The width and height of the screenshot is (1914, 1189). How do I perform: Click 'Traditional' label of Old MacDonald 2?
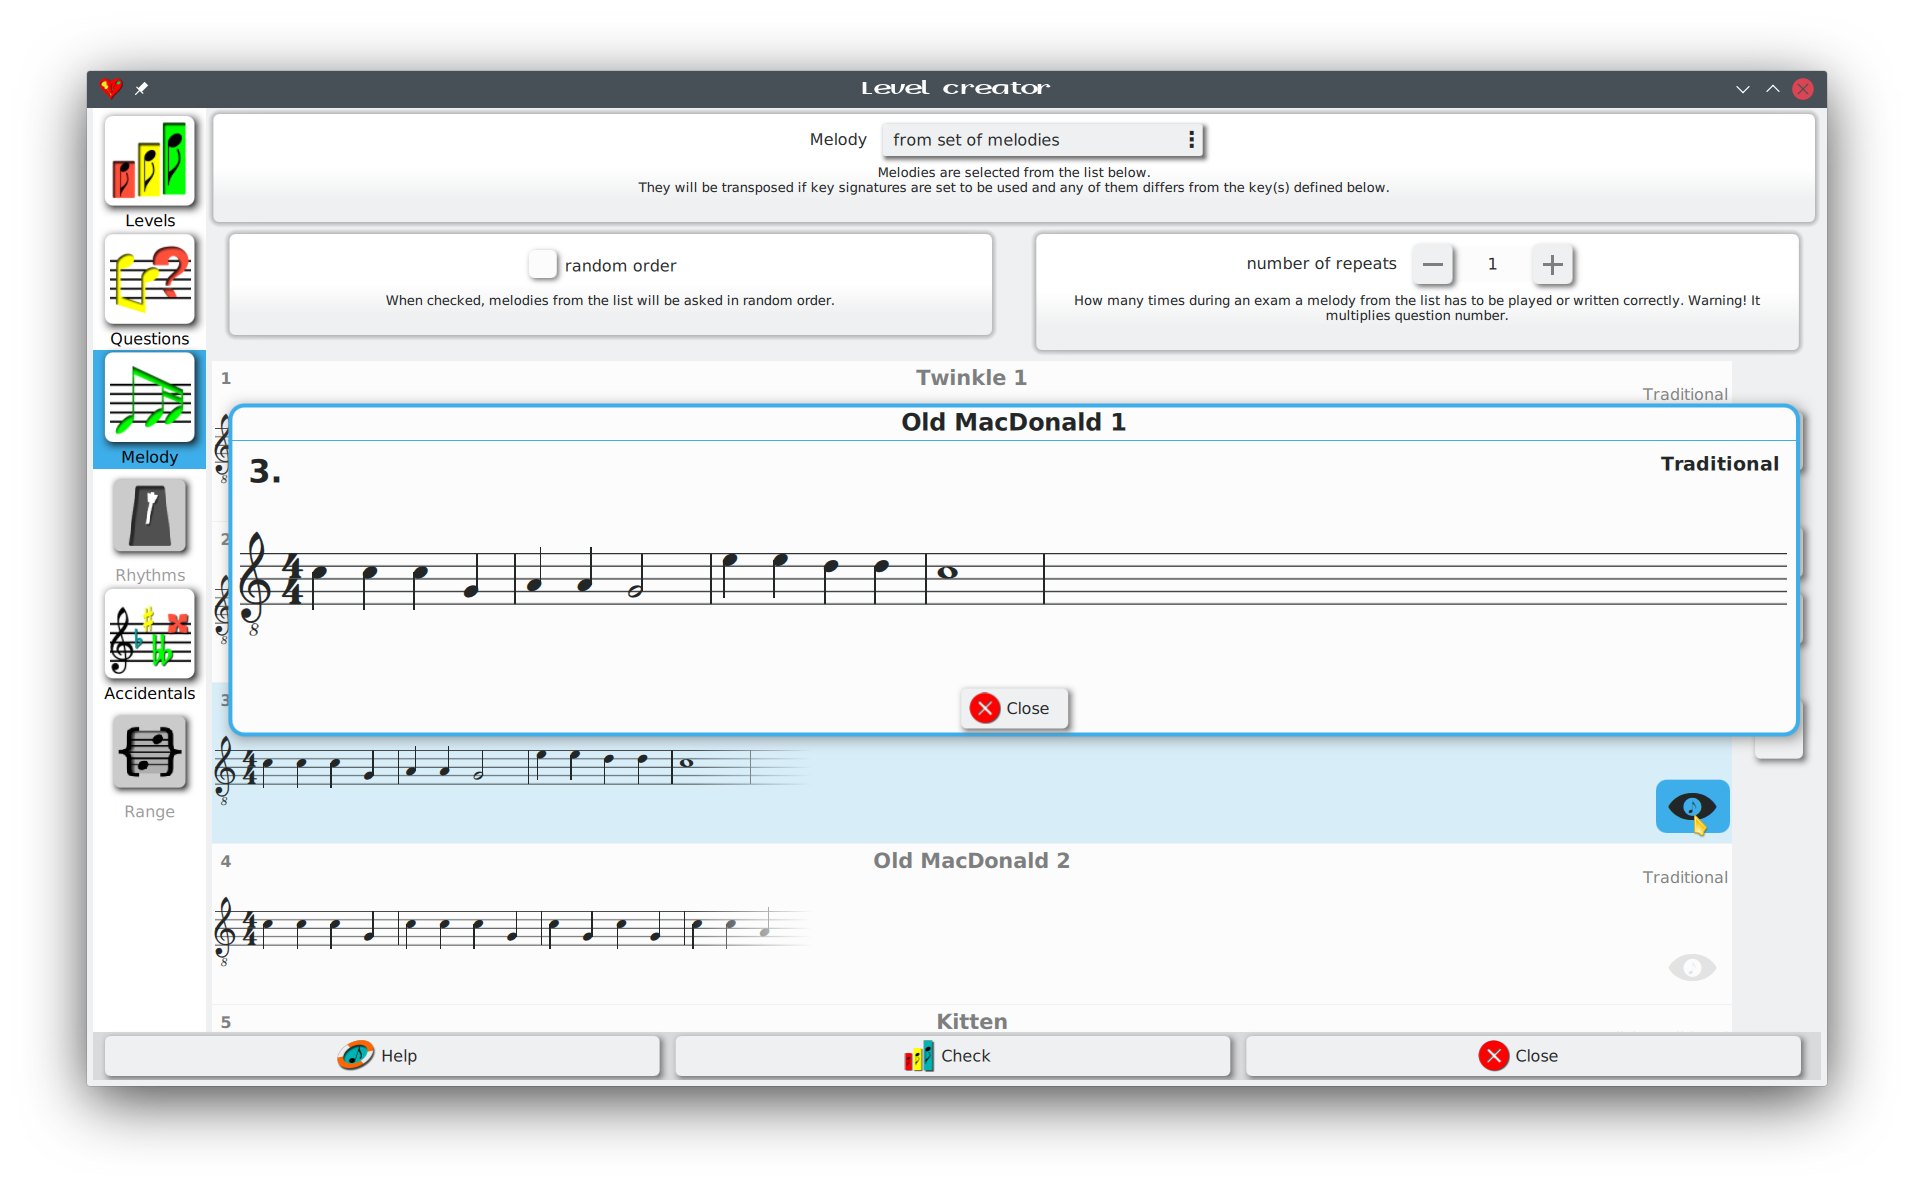click(x=1684, y=877)
